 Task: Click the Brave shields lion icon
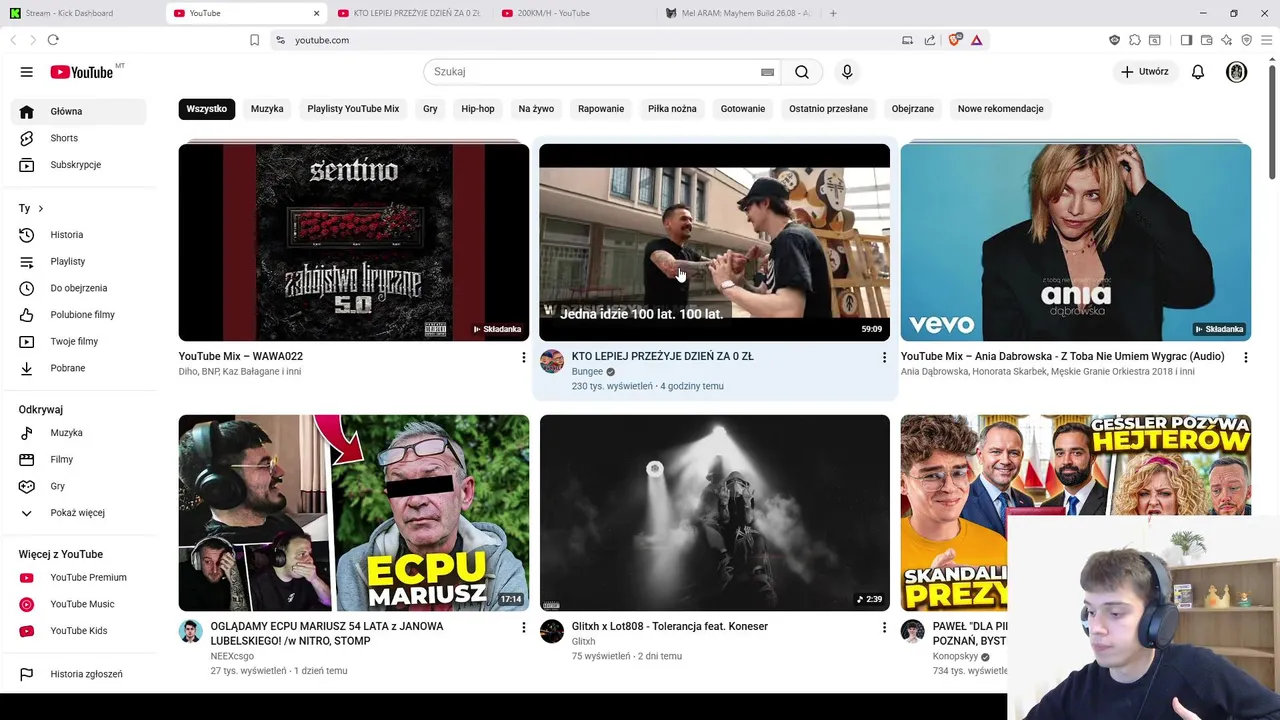(x=954, y=40)
